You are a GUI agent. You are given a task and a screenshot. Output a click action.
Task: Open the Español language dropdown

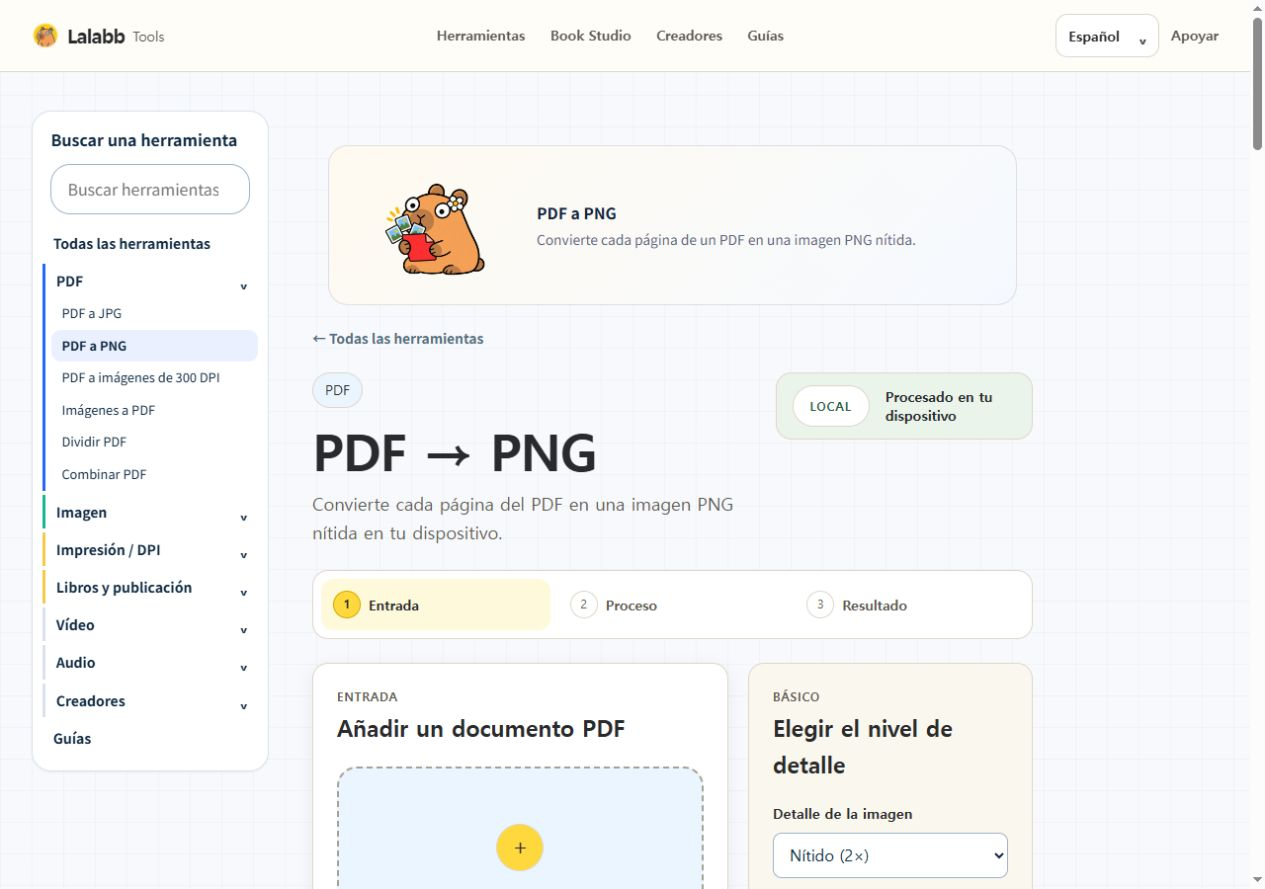[1107, 36]
